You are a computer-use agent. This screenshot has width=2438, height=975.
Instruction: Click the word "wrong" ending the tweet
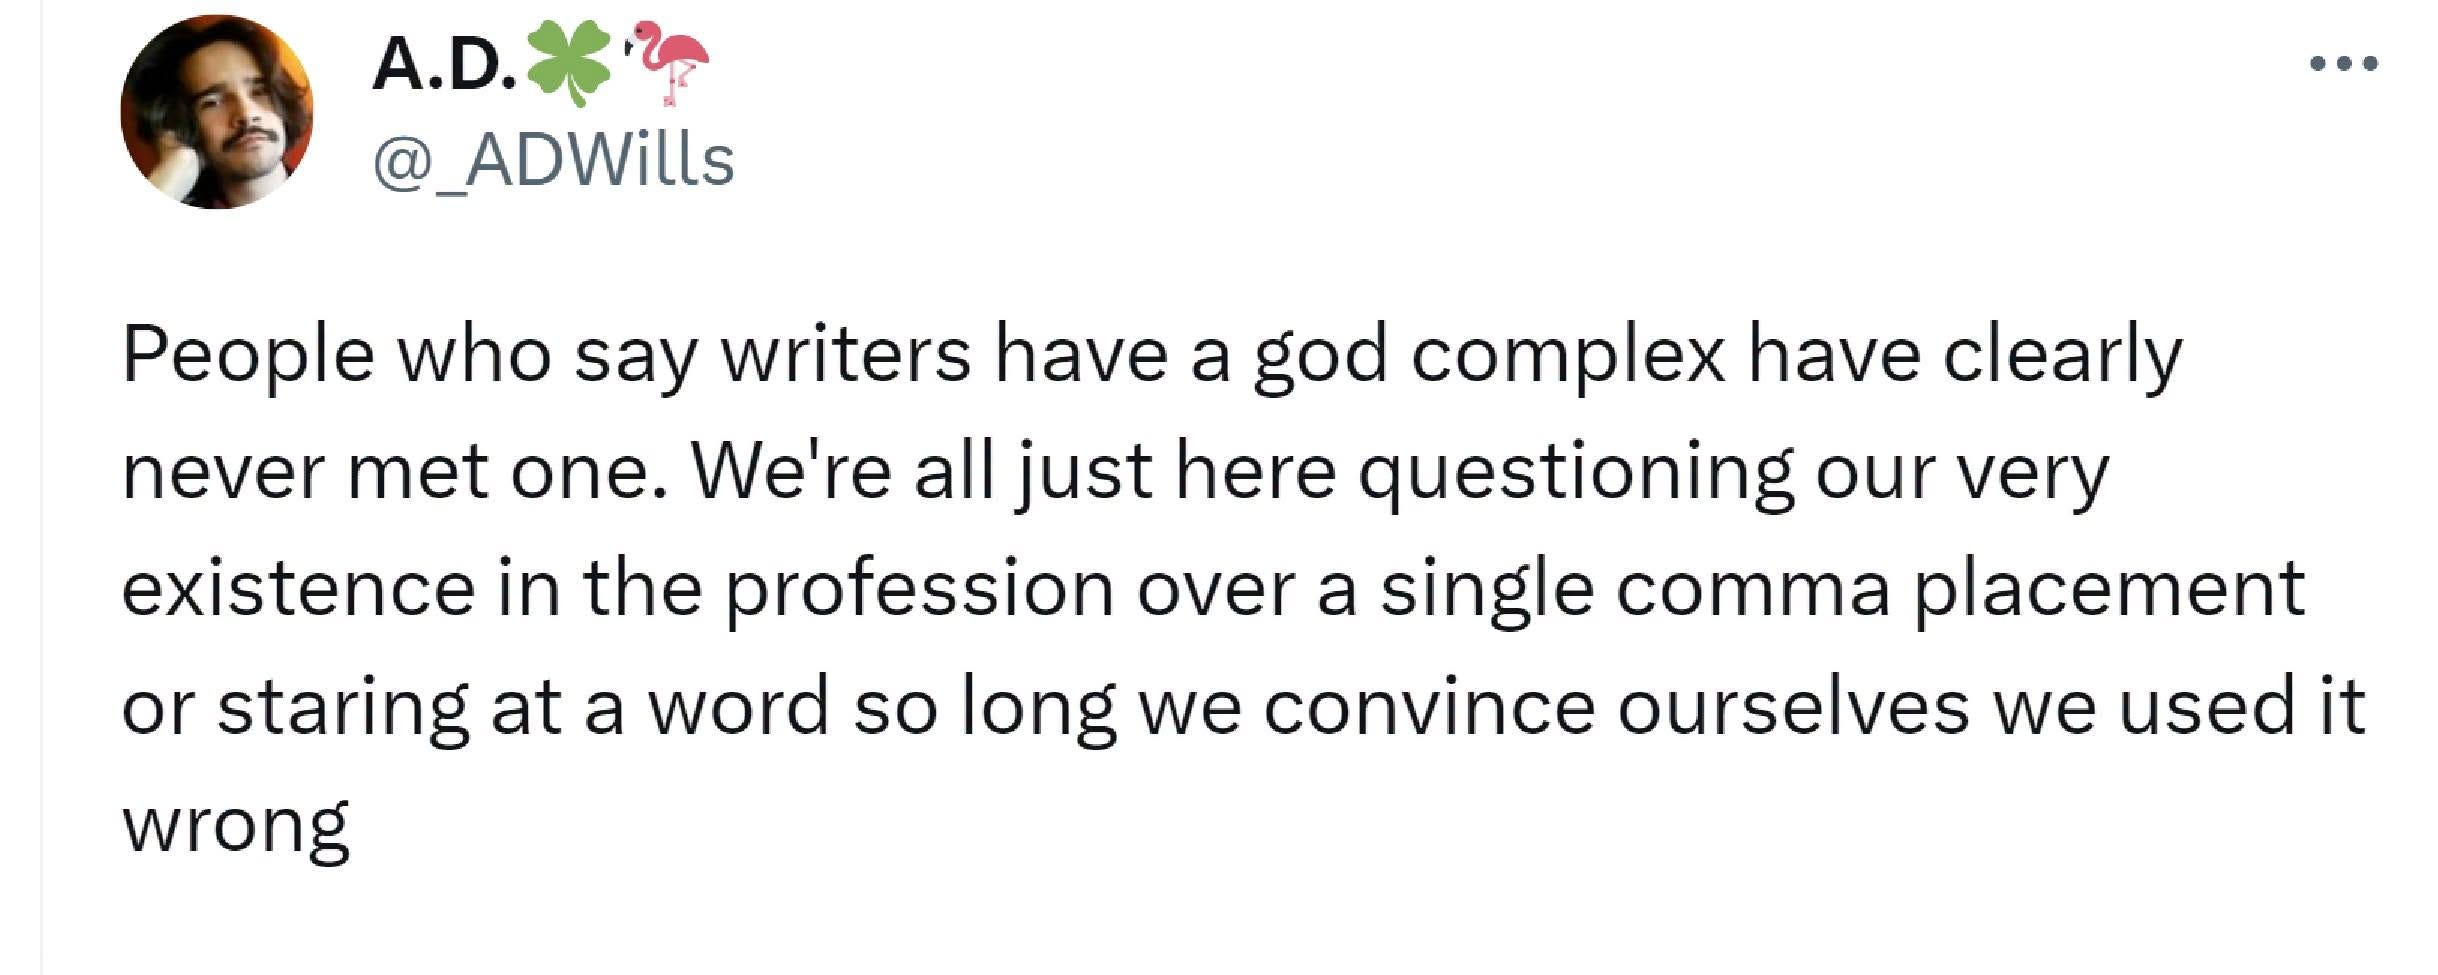tap(236, 826)
